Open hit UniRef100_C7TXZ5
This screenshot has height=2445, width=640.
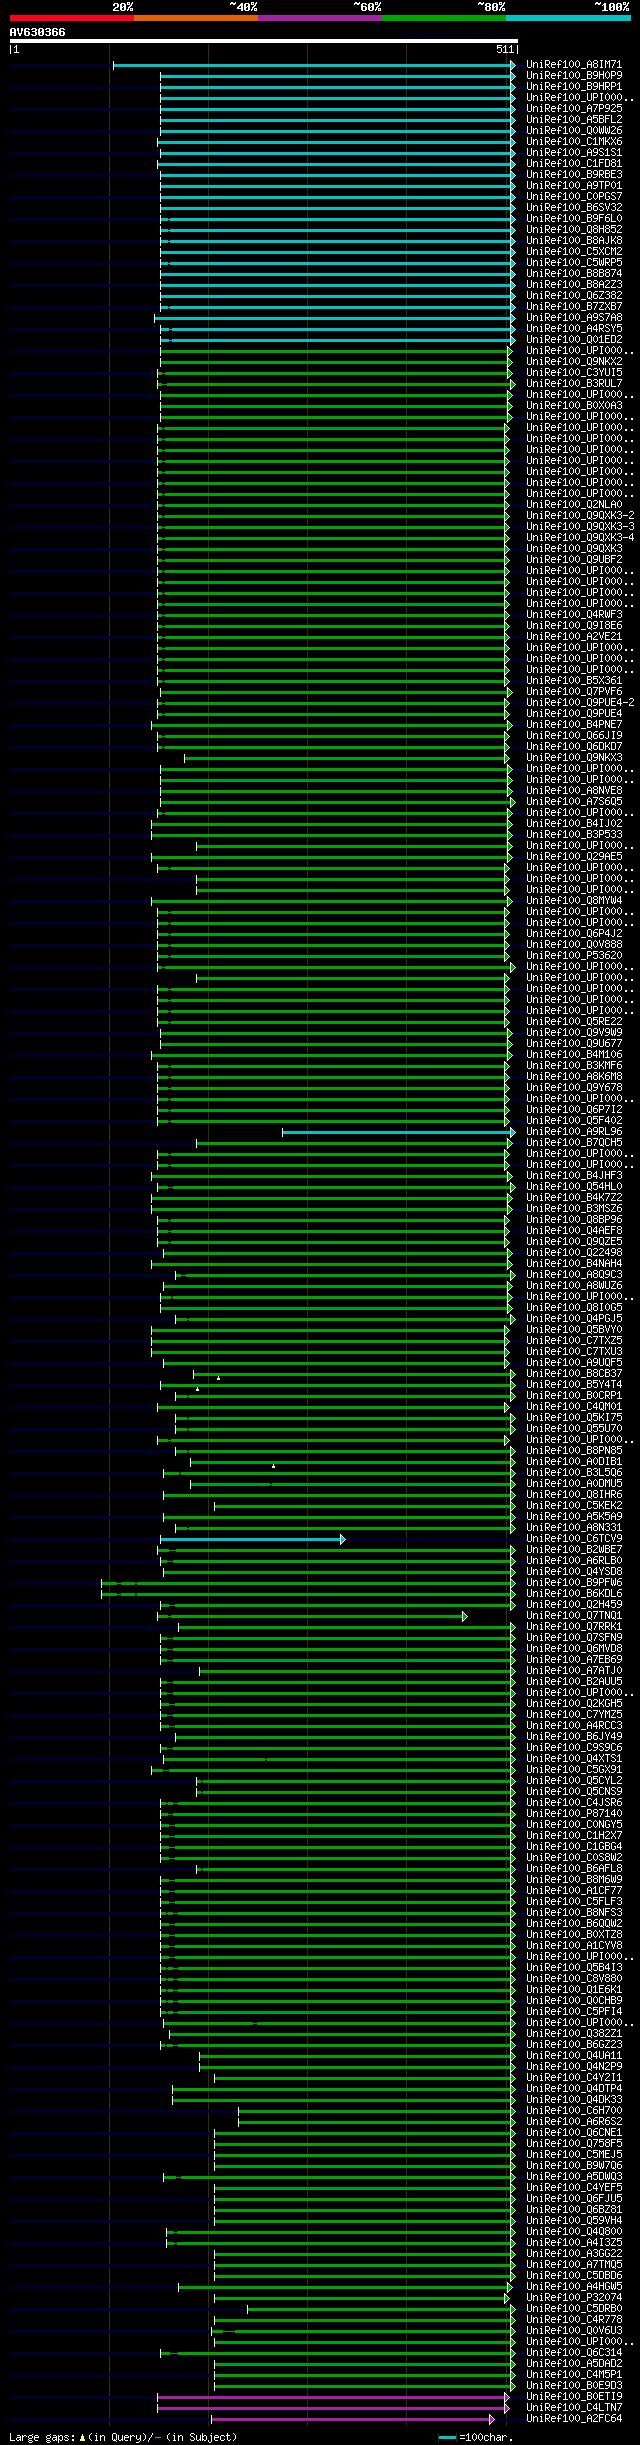coord(574,1341)
